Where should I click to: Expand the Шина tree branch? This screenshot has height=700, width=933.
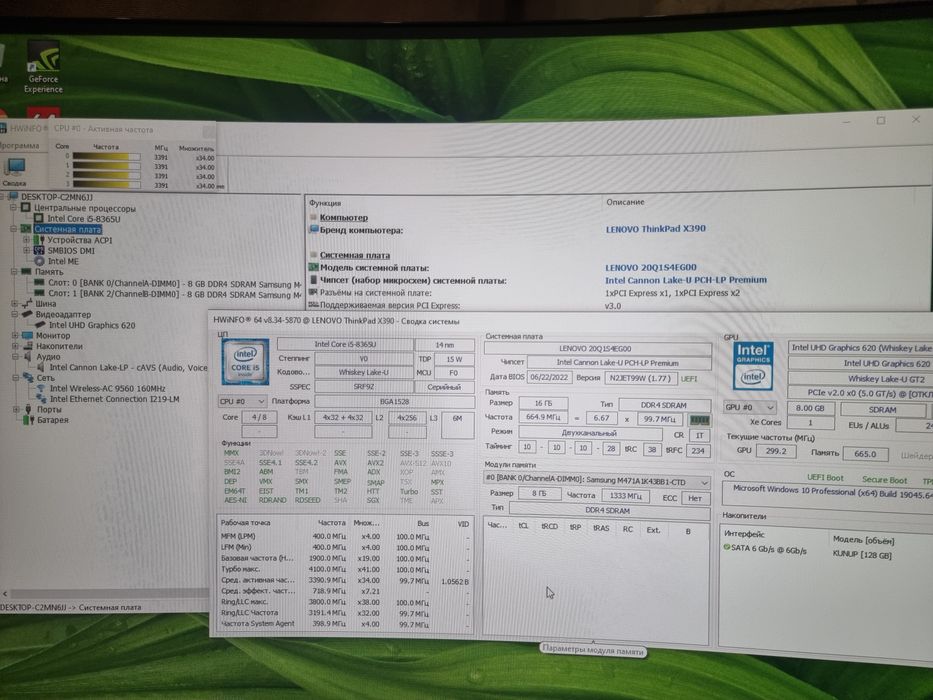coord(14,304)
